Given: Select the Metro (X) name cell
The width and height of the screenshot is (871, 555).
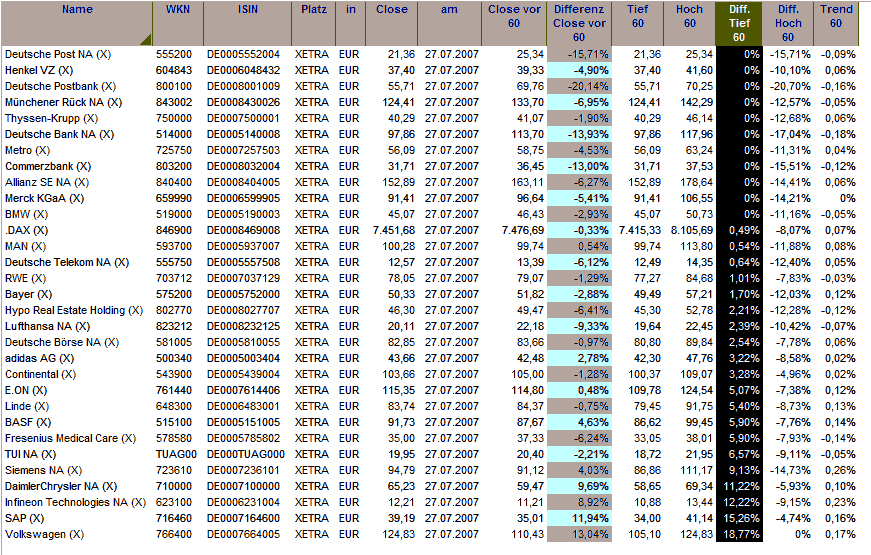Looking at the screenshot, I should click(x=27, y=151).
